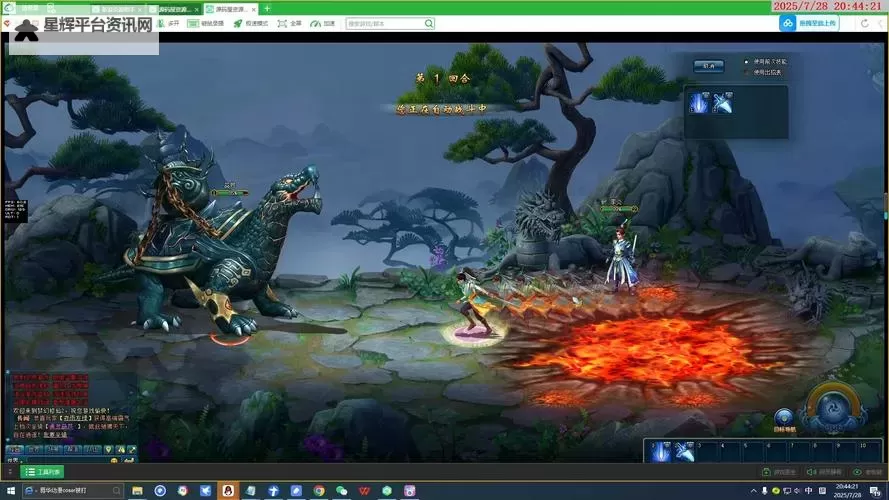This screenshot has width=889, height=500.
Task: Click the second sword skill icon in bottom hotbar
Action: pos(684,452)
